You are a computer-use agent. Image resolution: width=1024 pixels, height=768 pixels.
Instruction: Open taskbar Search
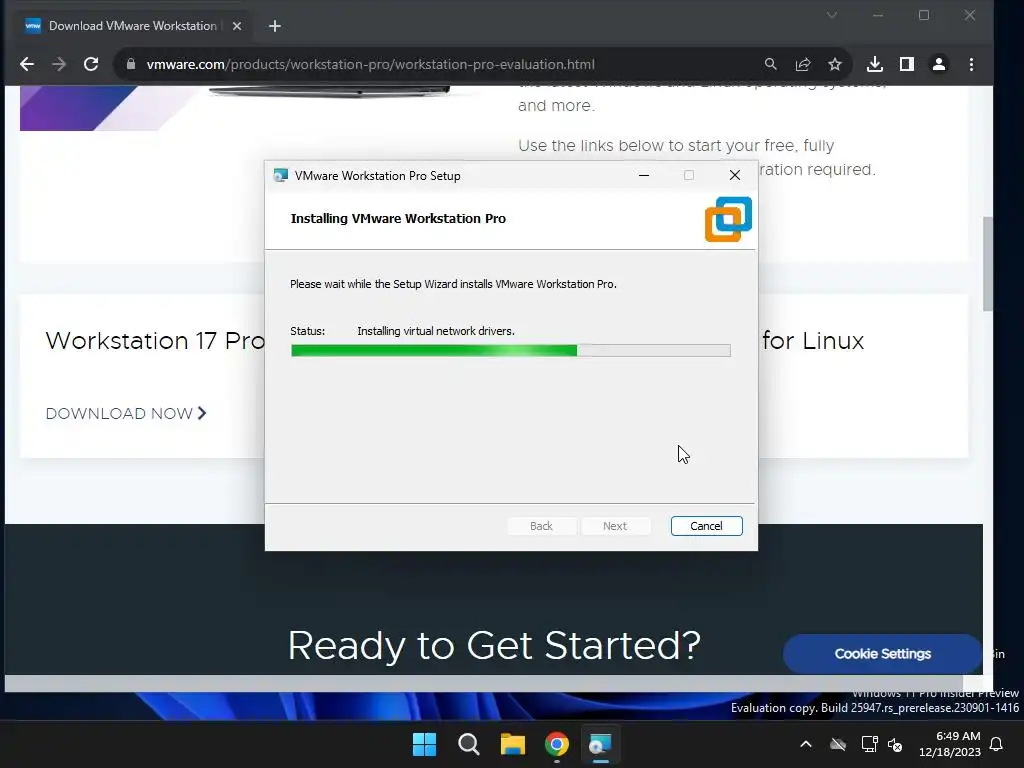click(469, 744)
